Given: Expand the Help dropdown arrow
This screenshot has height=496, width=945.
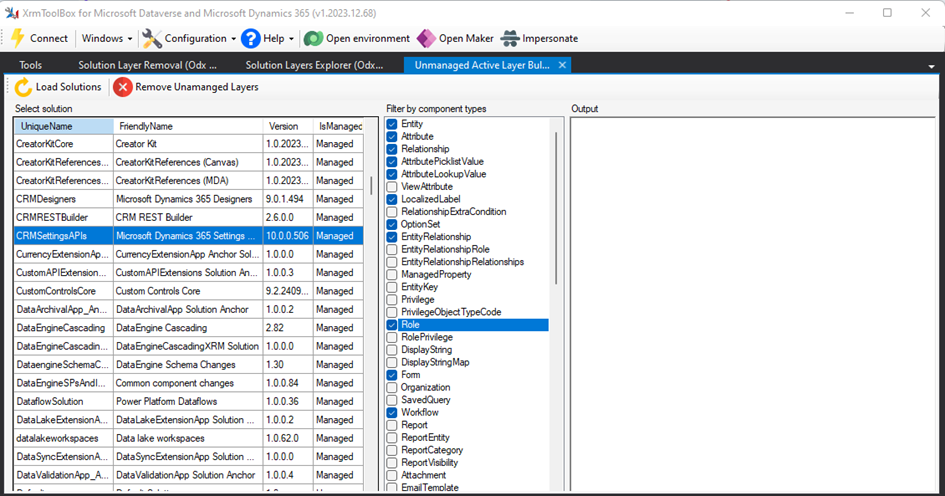Looking at the screenshot, I should pos(291,39).
